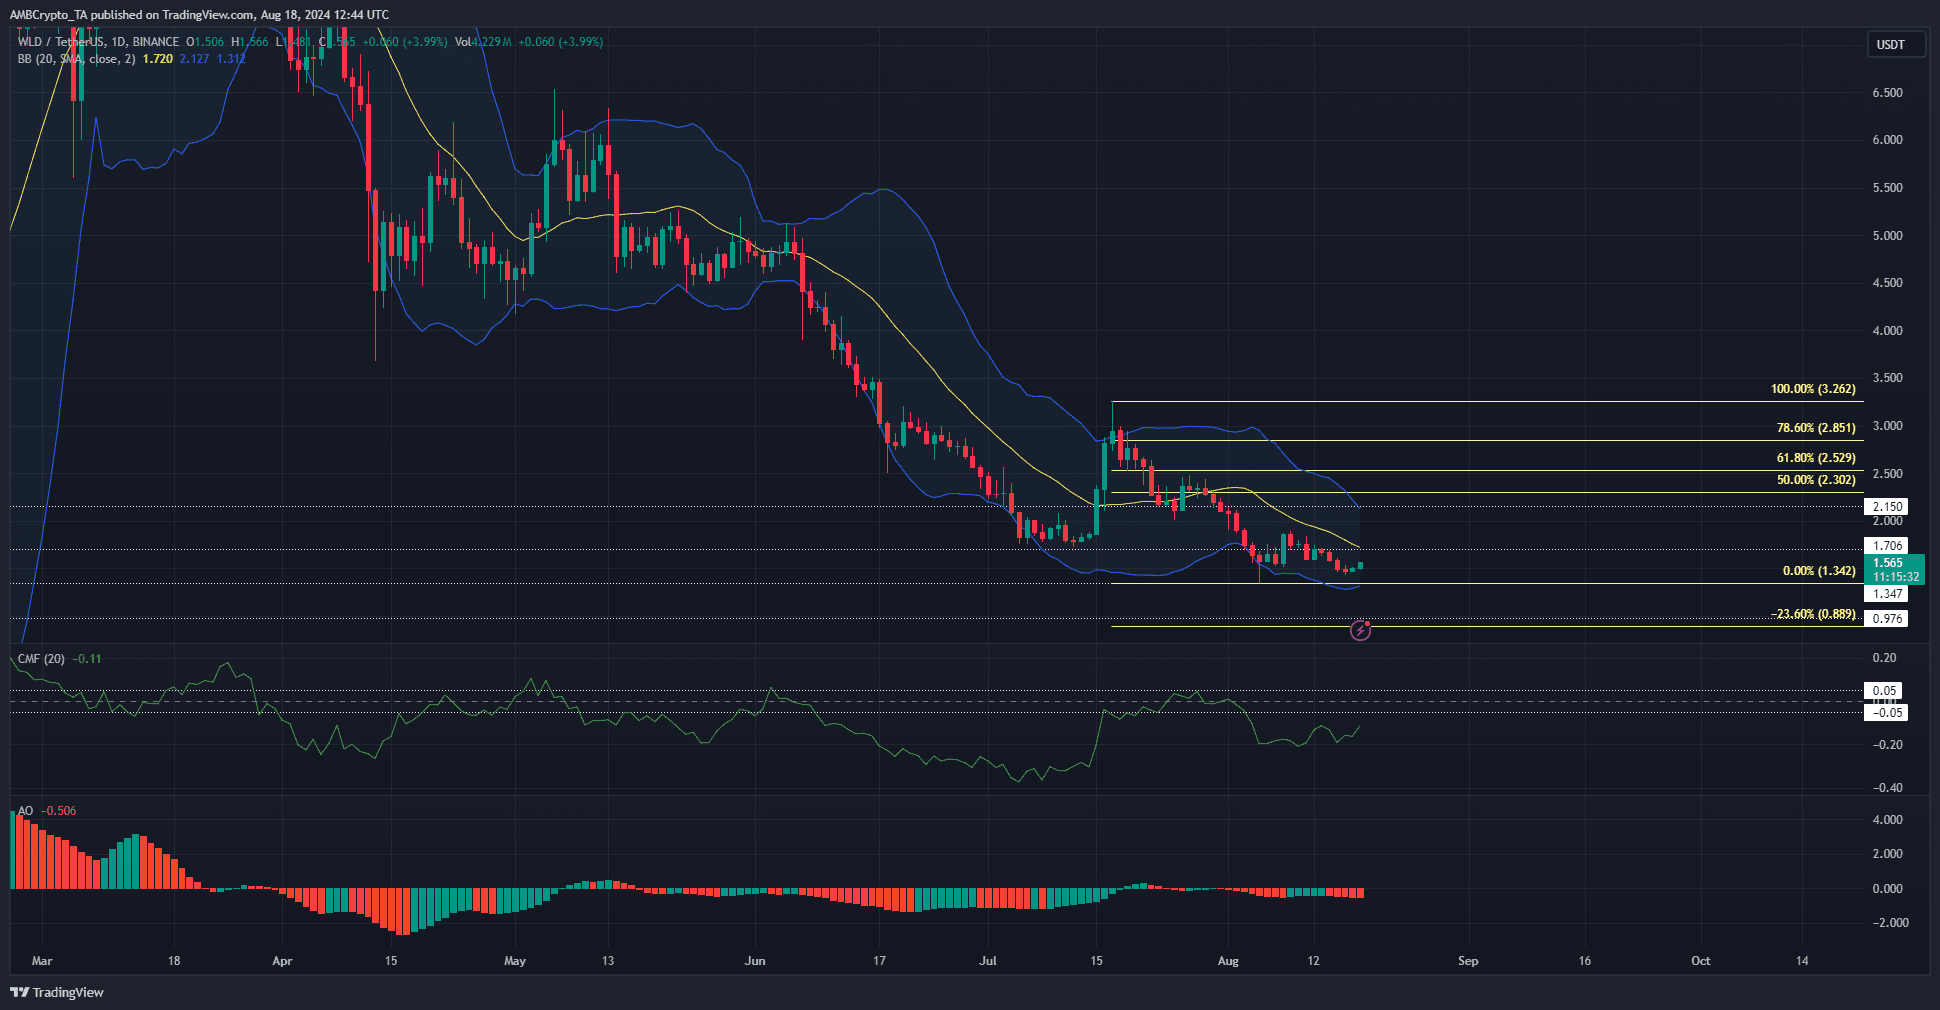Click the BB (20, SMA, close, 2) legend
The width and height of the screenshot is (1940, 1010).
pos(76,59)
